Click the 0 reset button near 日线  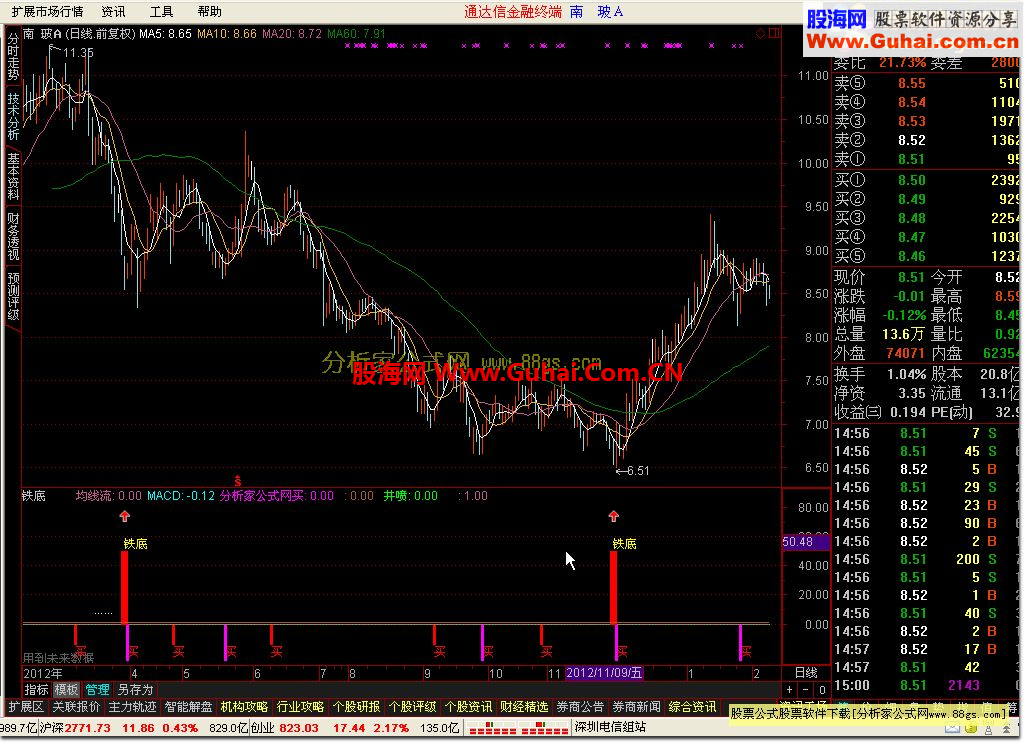pos(822,689)
